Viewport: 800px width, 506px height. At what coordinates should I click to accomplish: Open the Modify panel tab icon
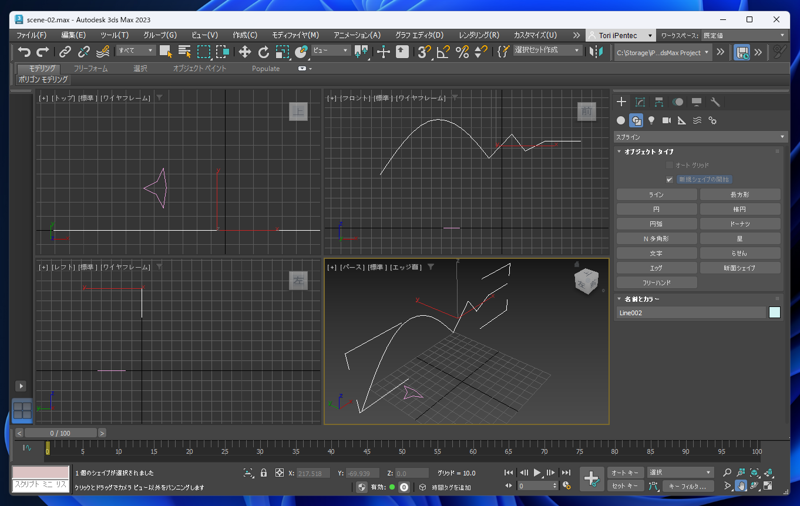tap(640, 102)
